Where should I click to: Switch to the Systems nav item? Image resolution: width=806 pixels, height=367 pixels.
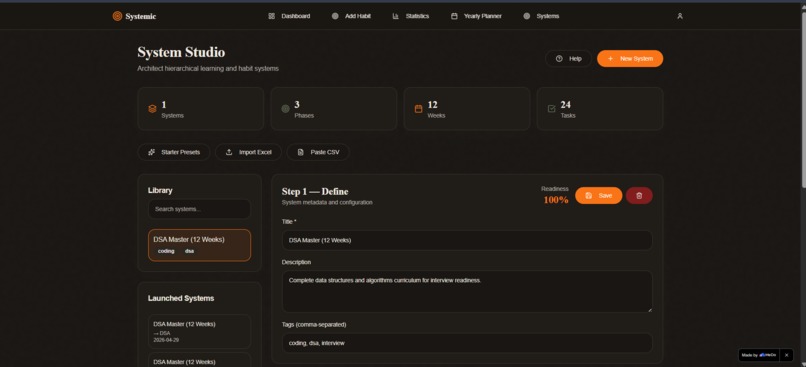[541, 16]
